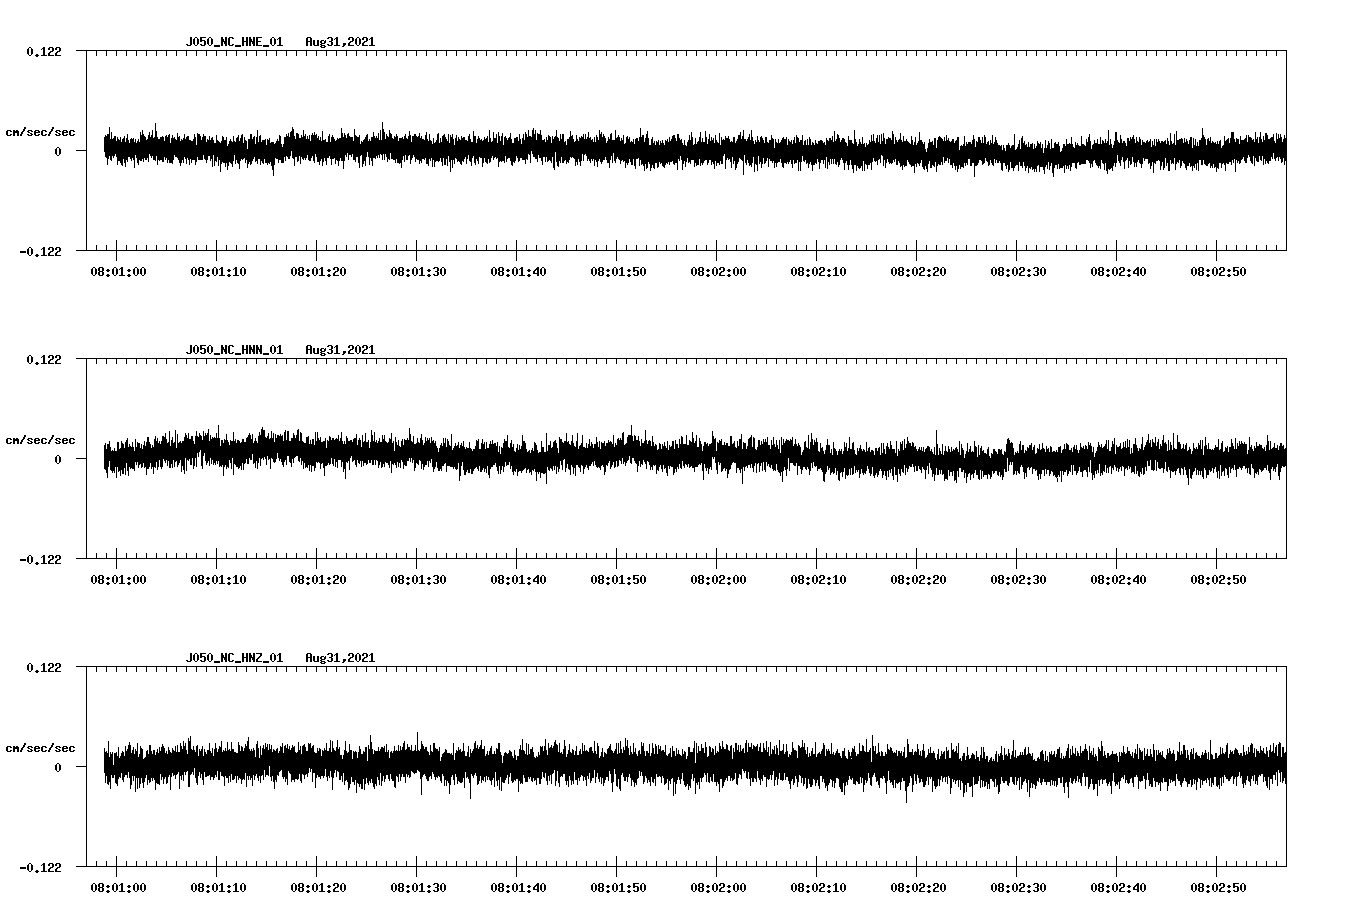This screenshot has width=1358, height=924.
Task: Select the 08:02:00 tick label on HNE plot
Action: tap(718, 272)
